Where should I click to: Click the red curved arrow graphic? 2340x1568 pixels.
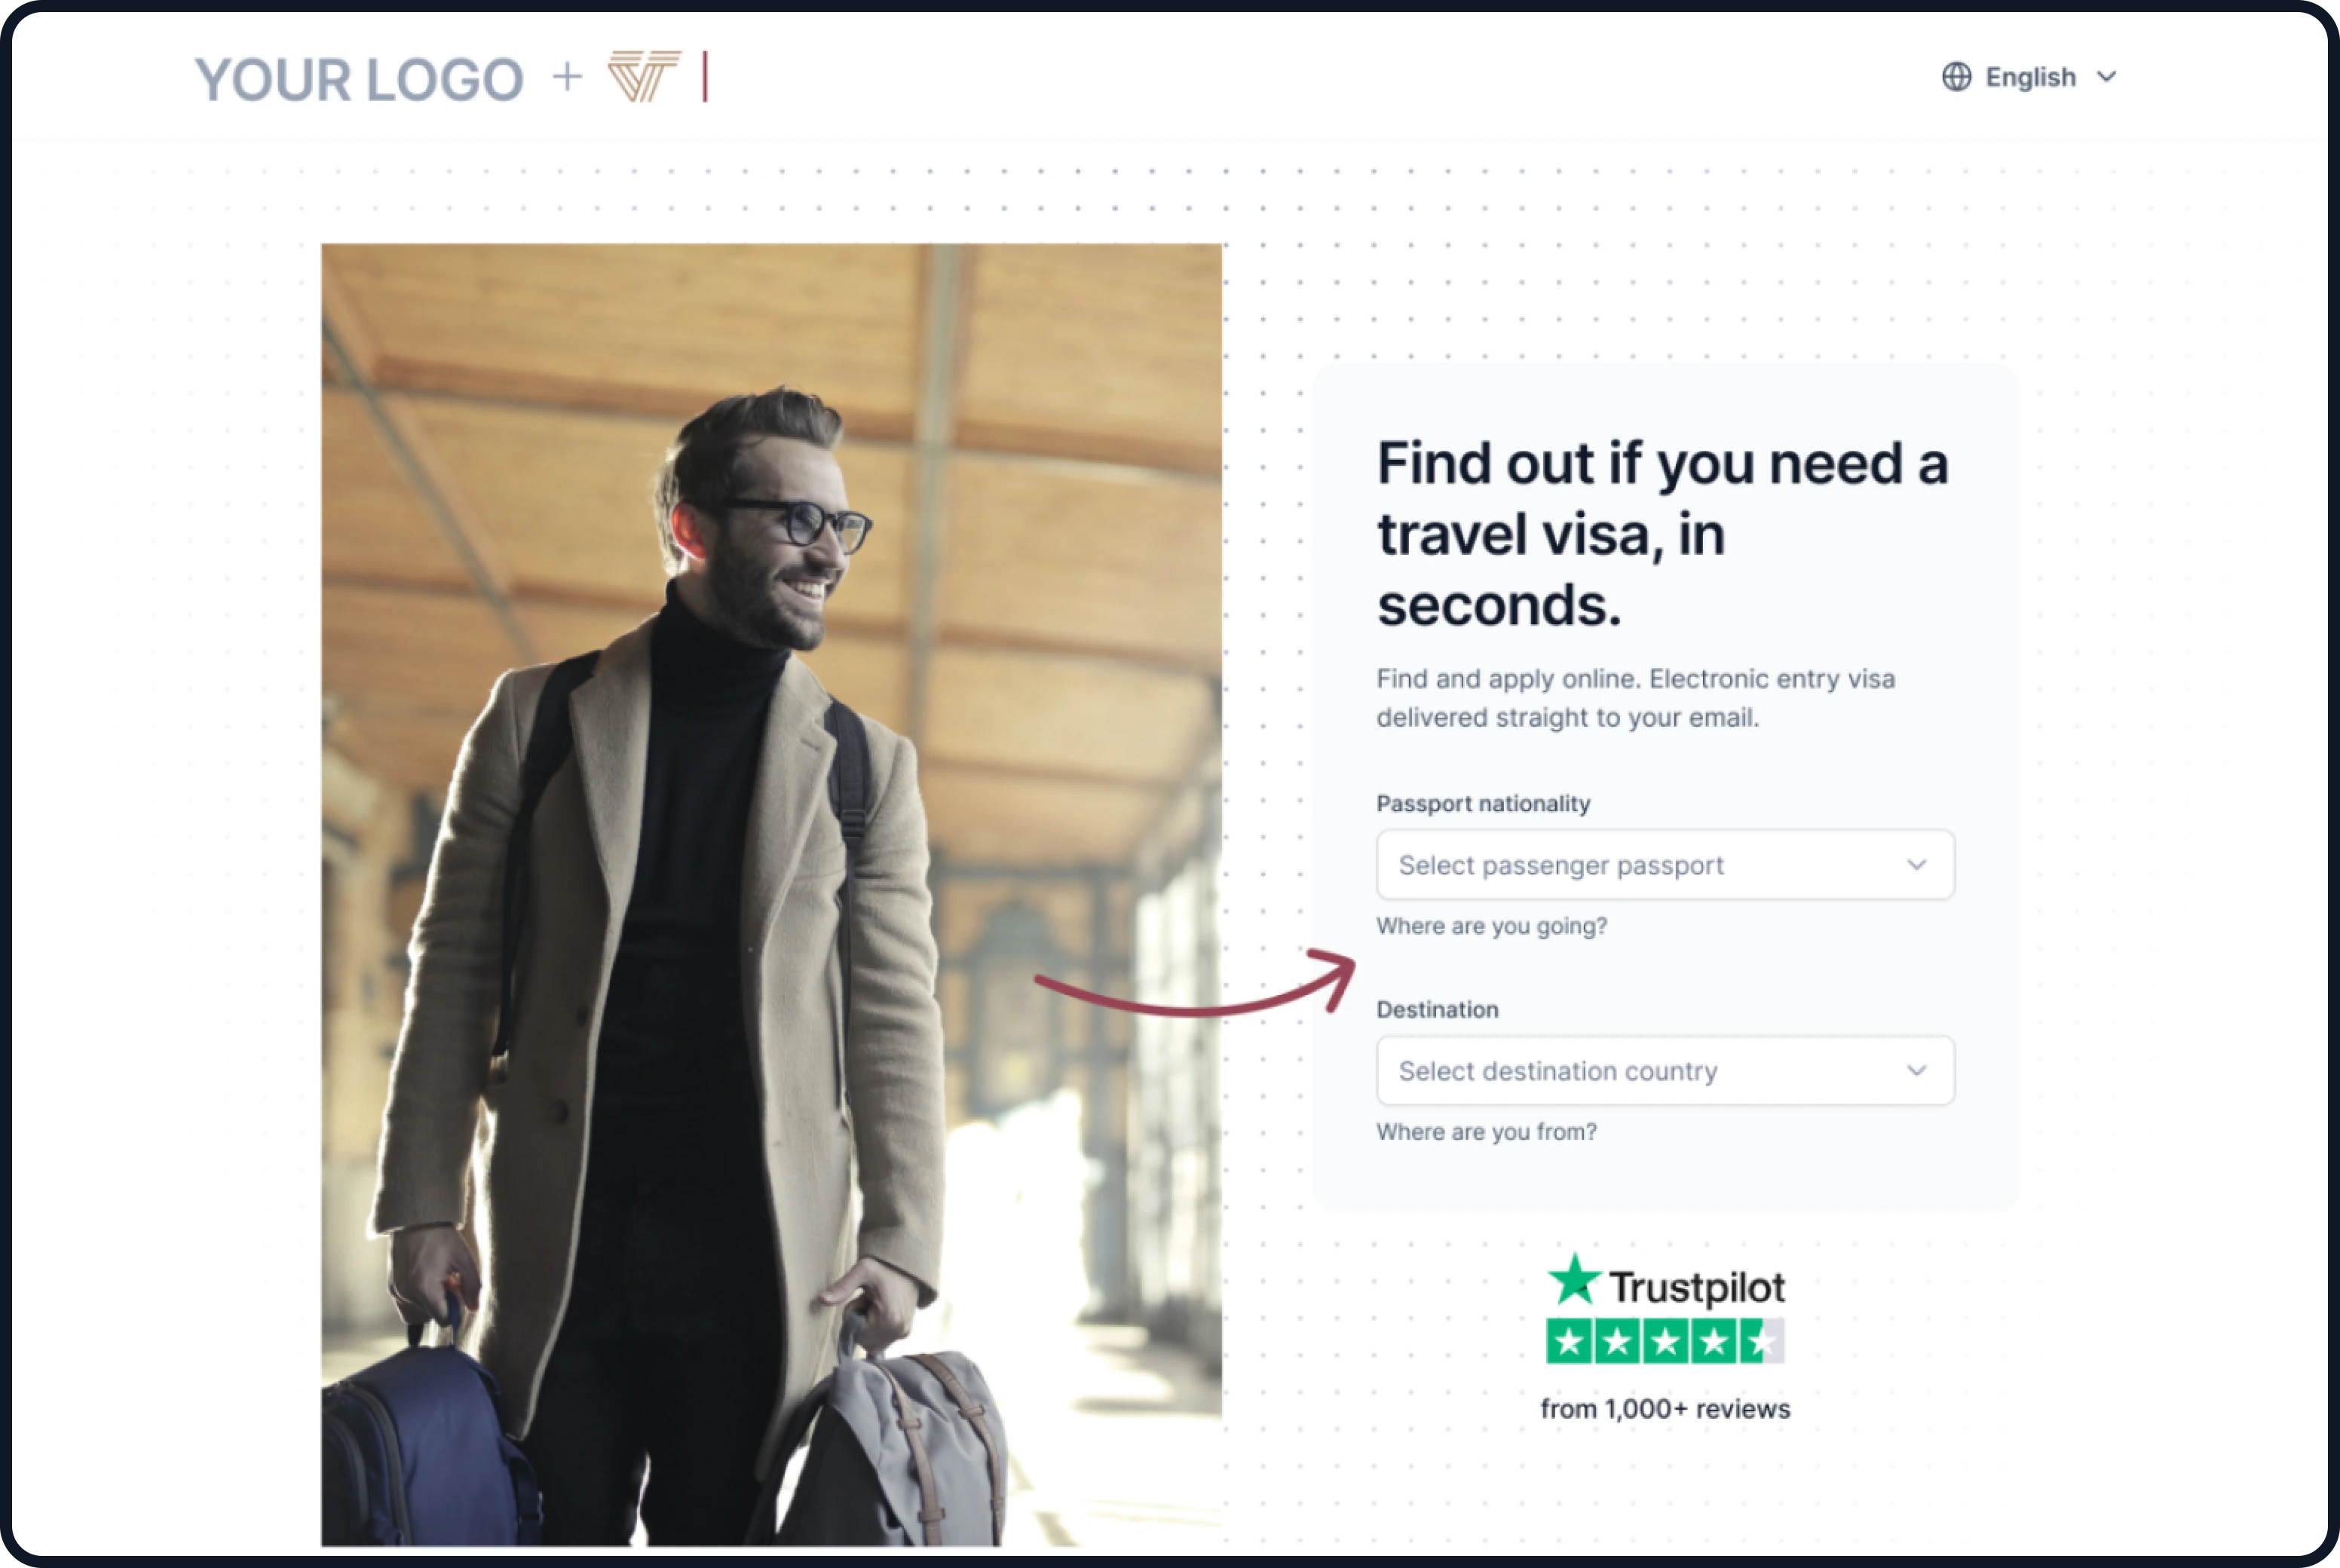1195,983
